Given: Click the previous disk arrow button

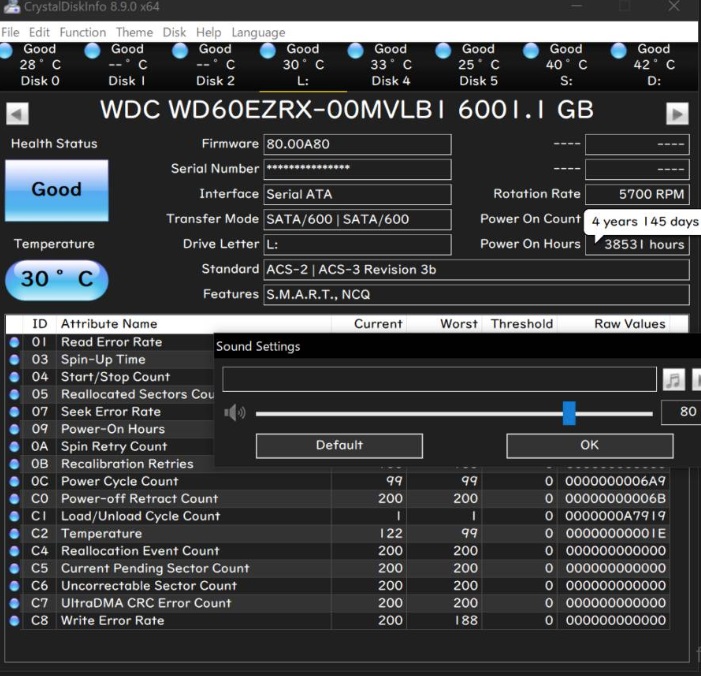Looking at the screenshot, I should pos(18,113).
